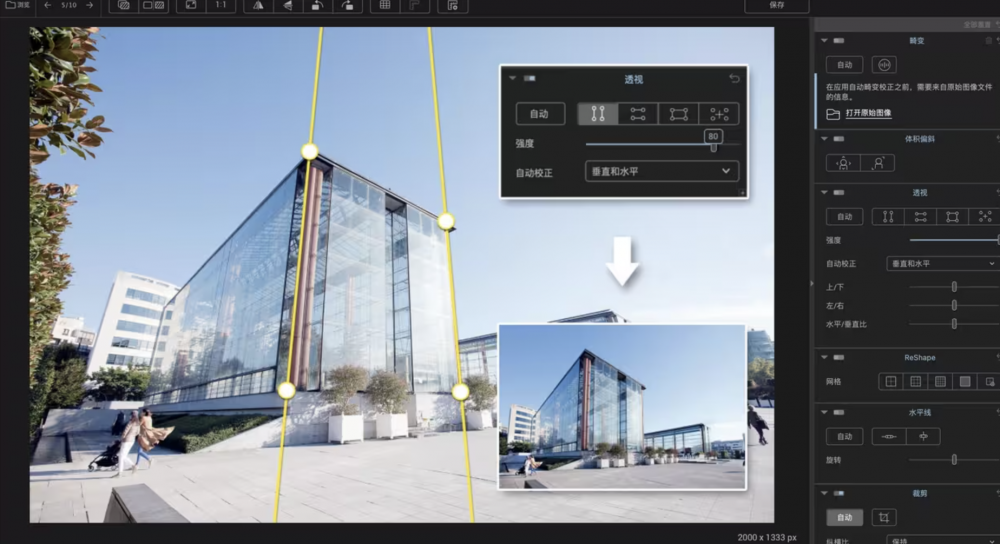This screenshot has width=1000, height=544.
Task: Rotate the image left
Action: coord(317,4)
